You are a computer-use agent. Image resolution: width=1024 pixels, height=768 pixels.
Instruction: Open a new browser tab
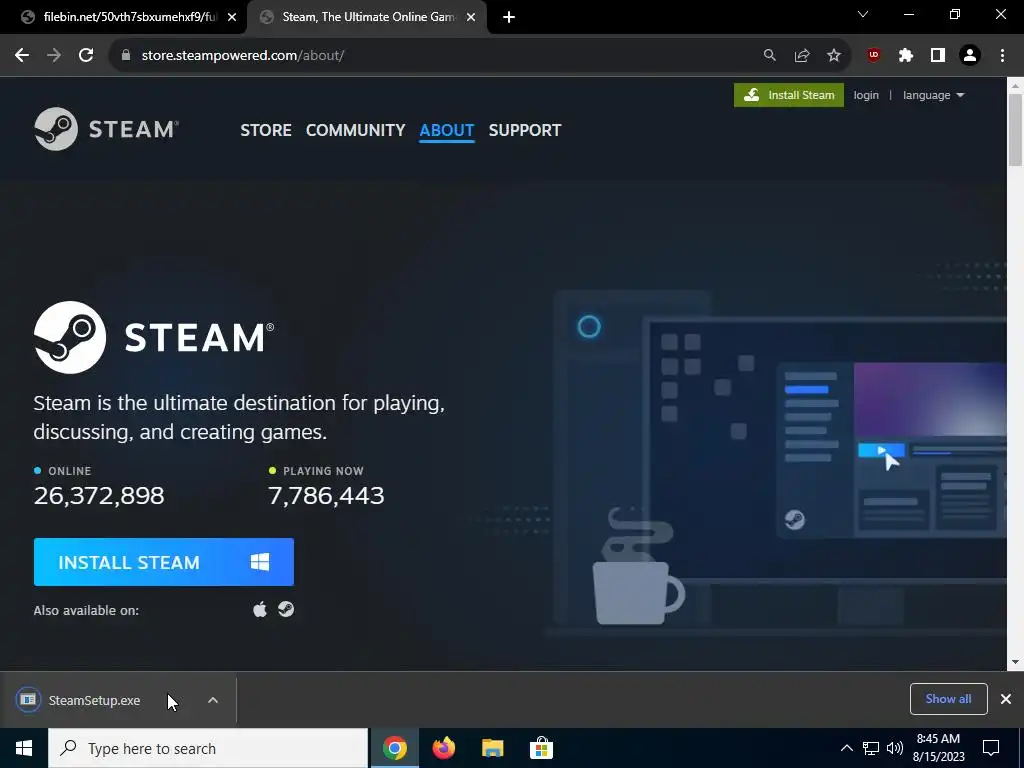click(509, 17)
